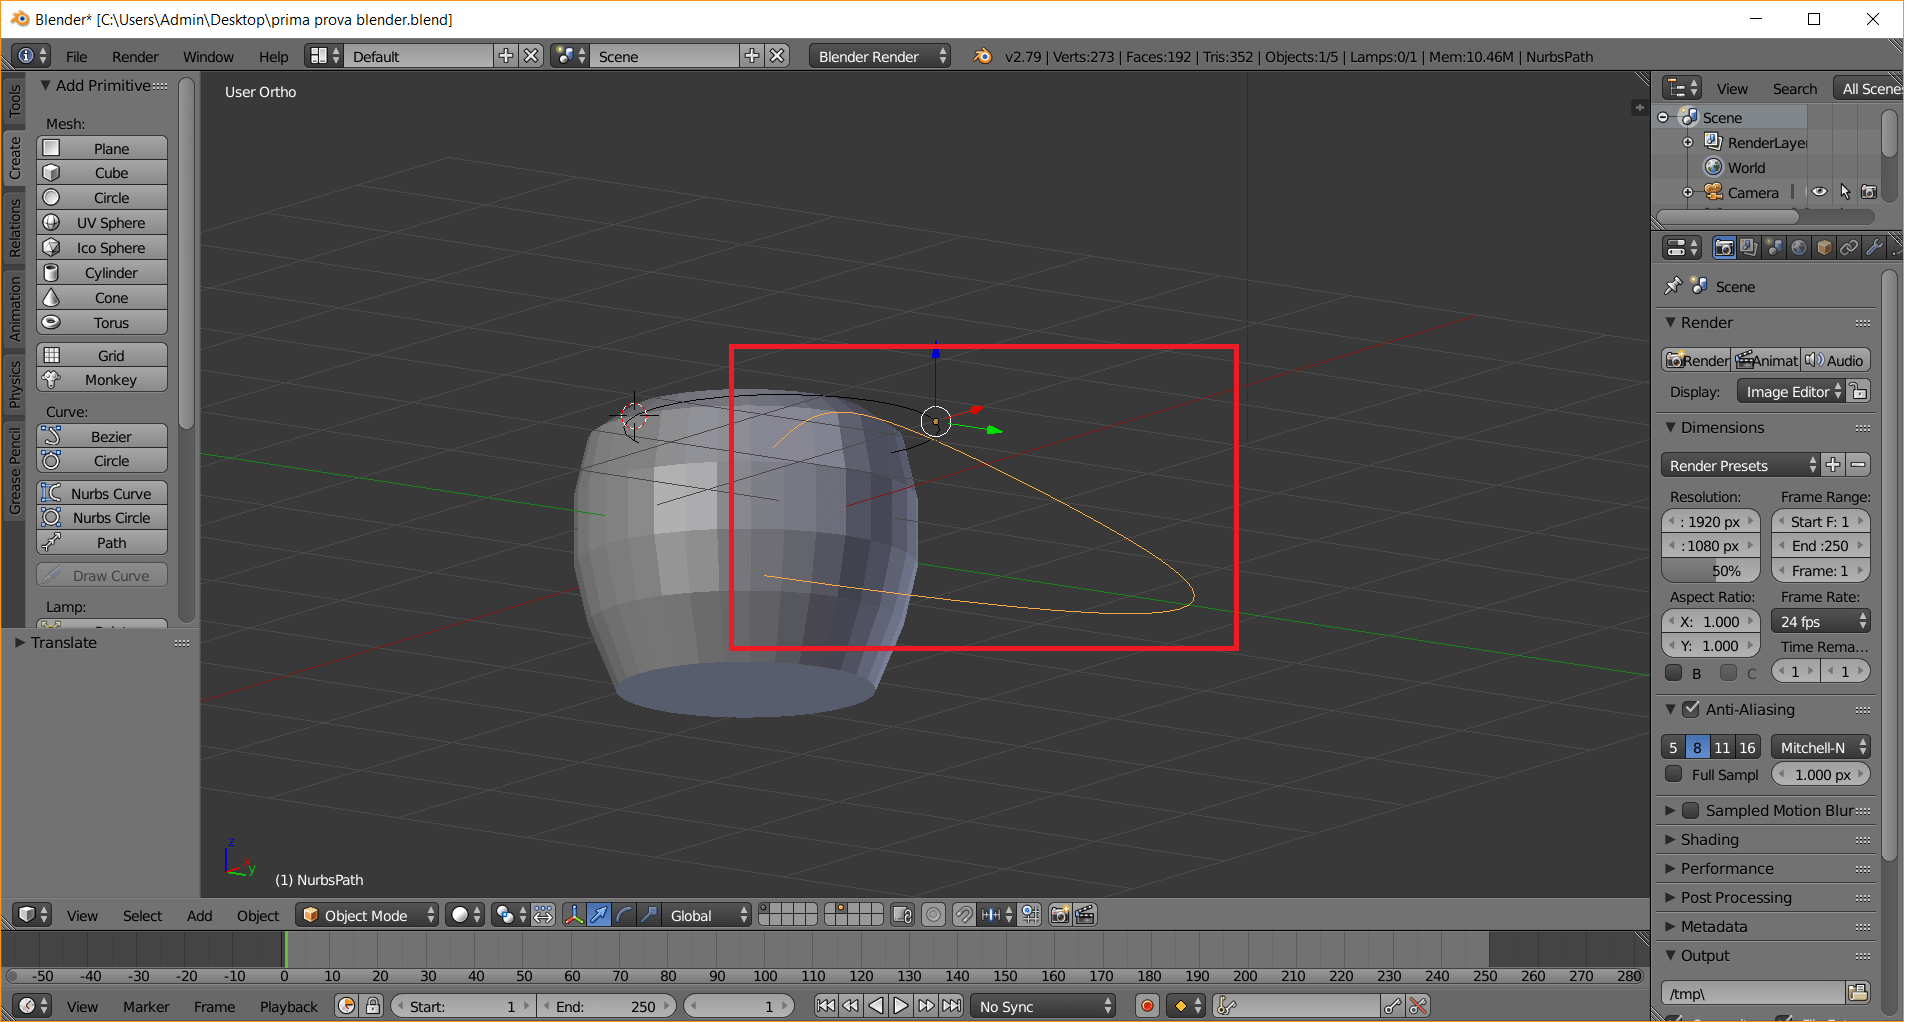The height and width of the screenshot is (1022, 1907).
Task: Toggle Camera visibility eye in outliner
Action: coord(1819,192)
